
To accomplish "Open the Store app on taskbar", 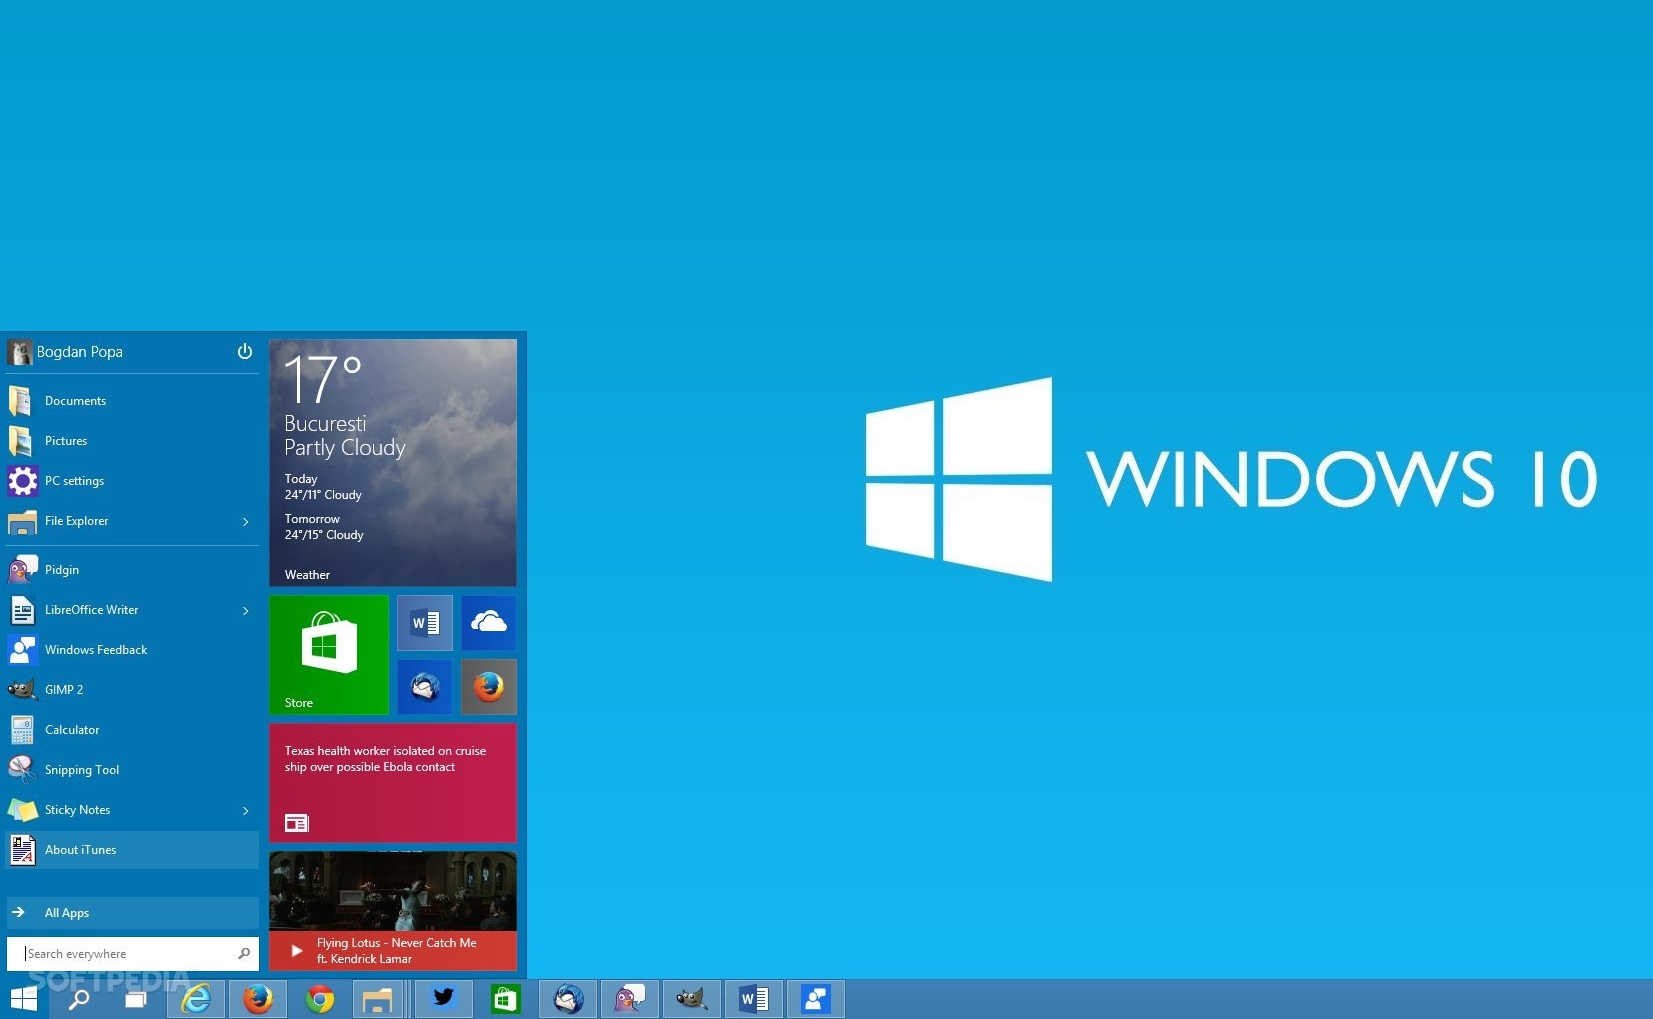I will 506,998.
